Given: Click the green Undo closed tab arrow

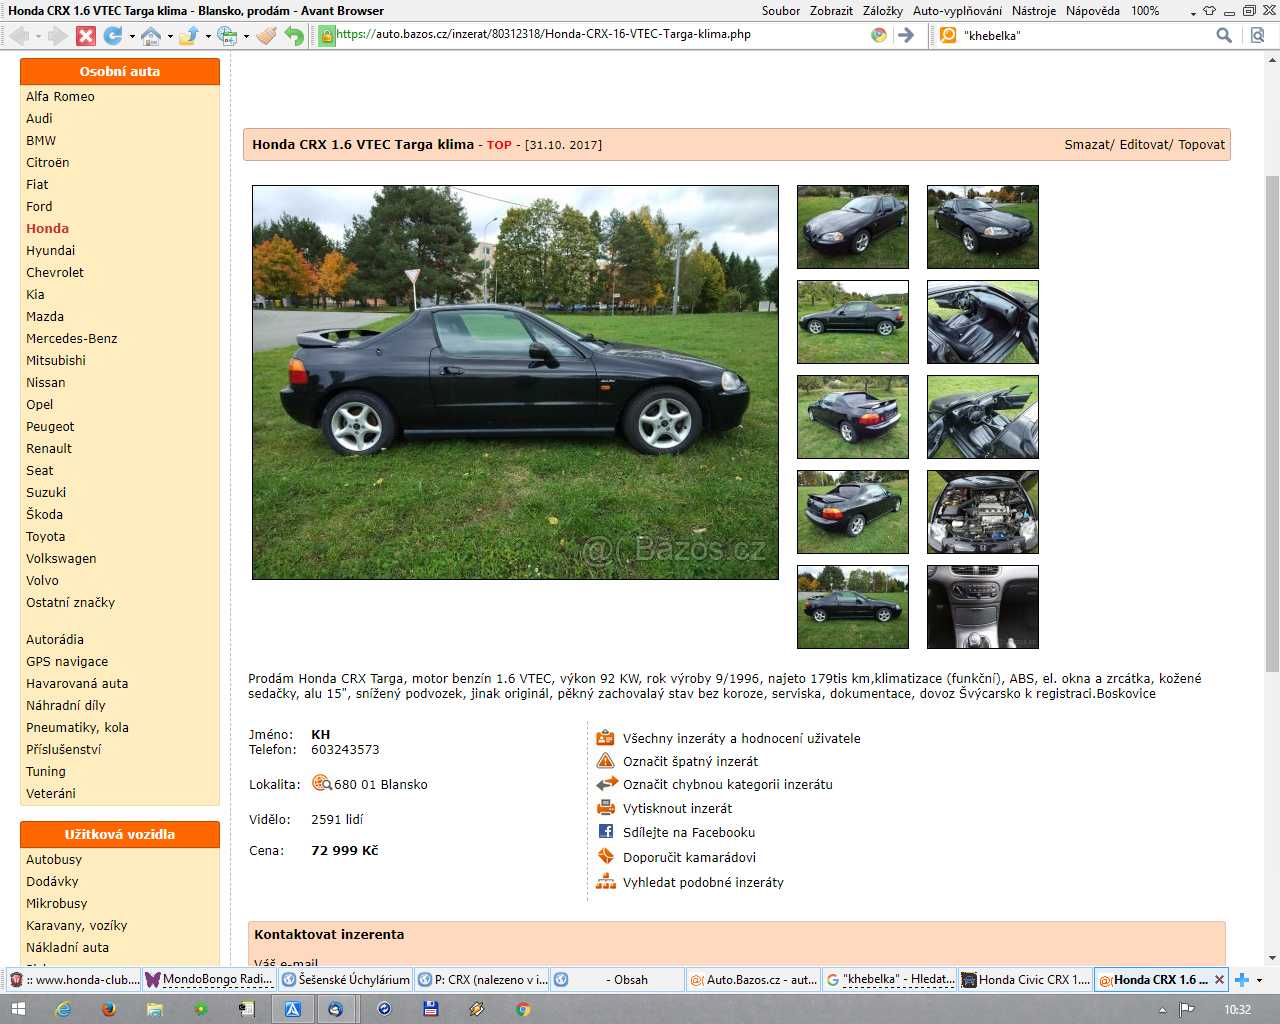Looking at the screenshot, I should tap(293, 36).
